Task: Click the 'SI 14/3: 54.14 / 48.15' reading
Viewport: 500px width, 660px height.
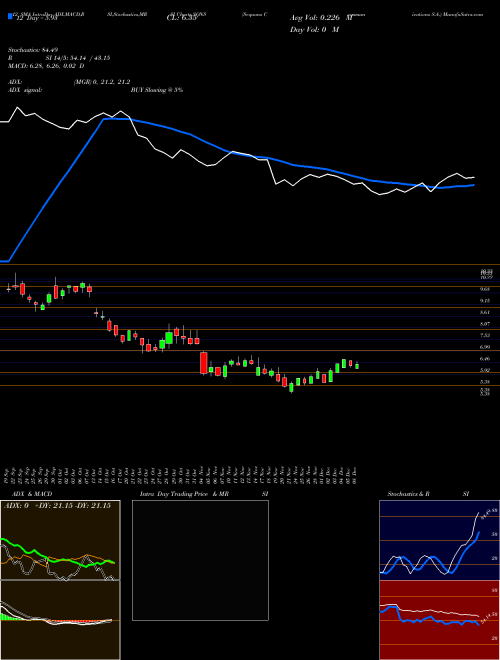Action: click(78, 58)
